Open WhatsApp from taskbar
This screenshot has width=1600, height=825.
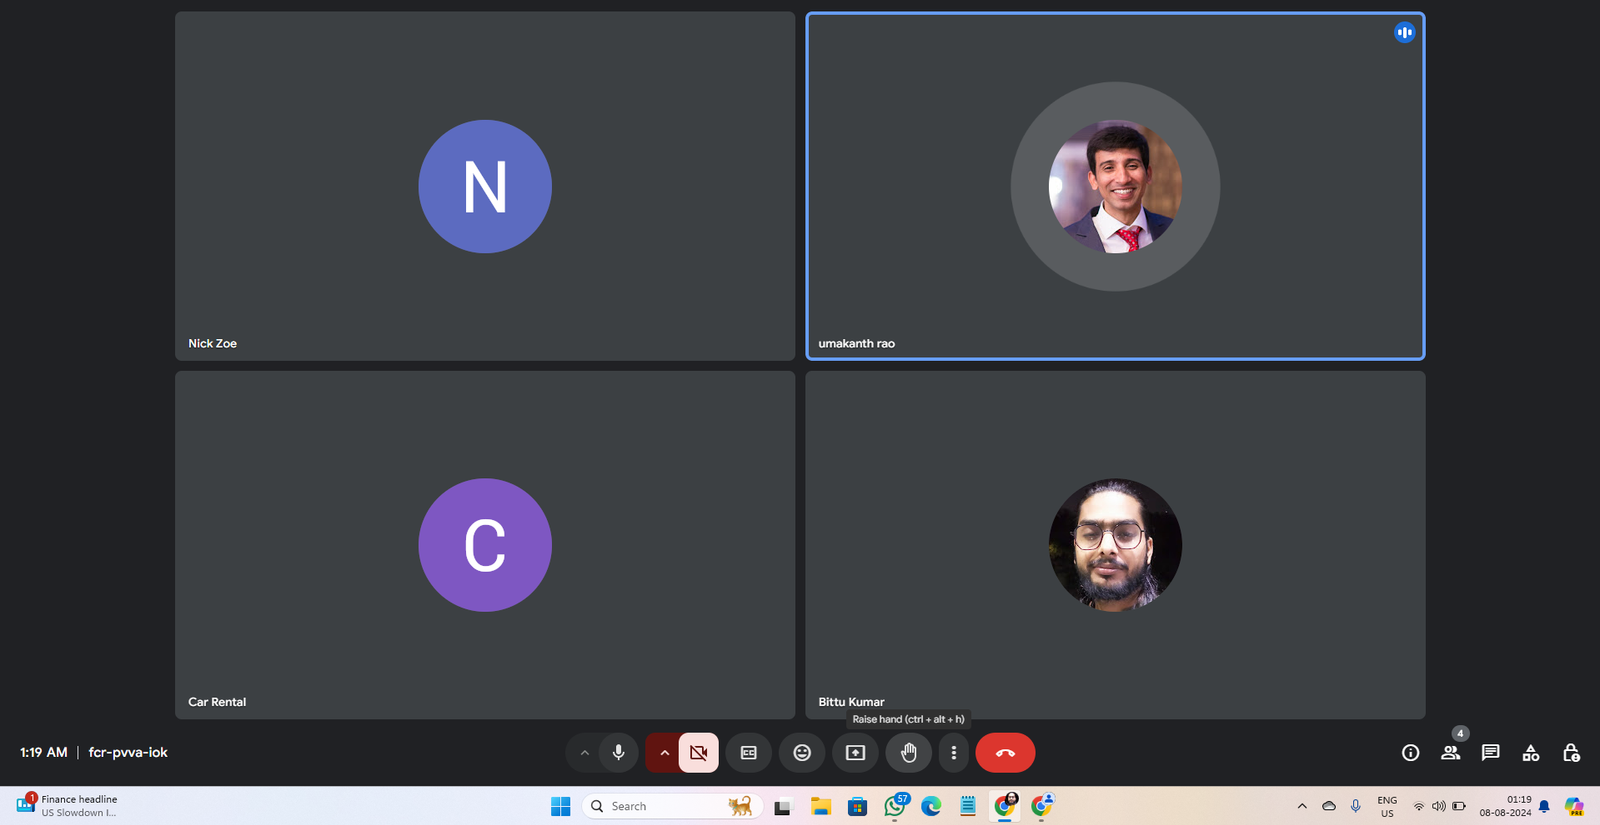[895, 806]
